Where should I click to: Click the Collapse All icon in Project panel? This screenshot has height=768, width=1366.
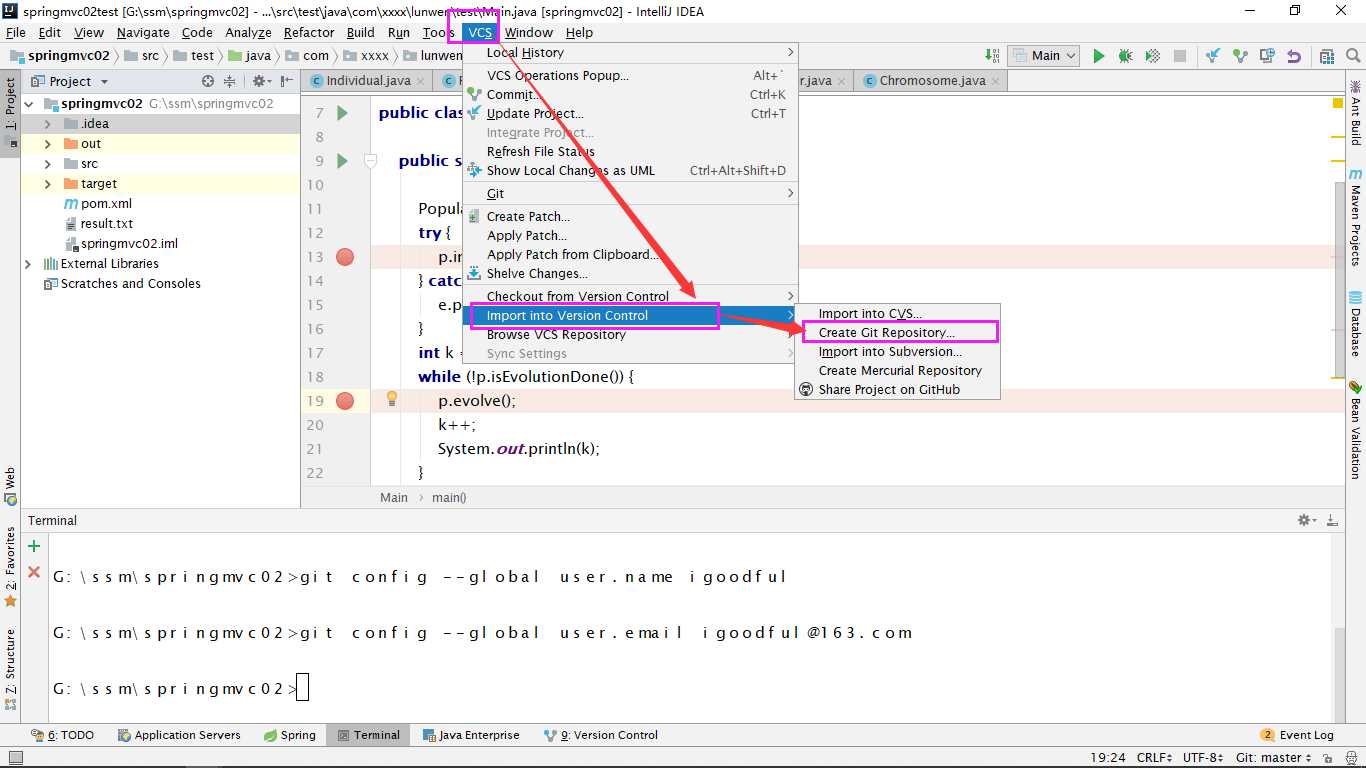tap(230, 81)
